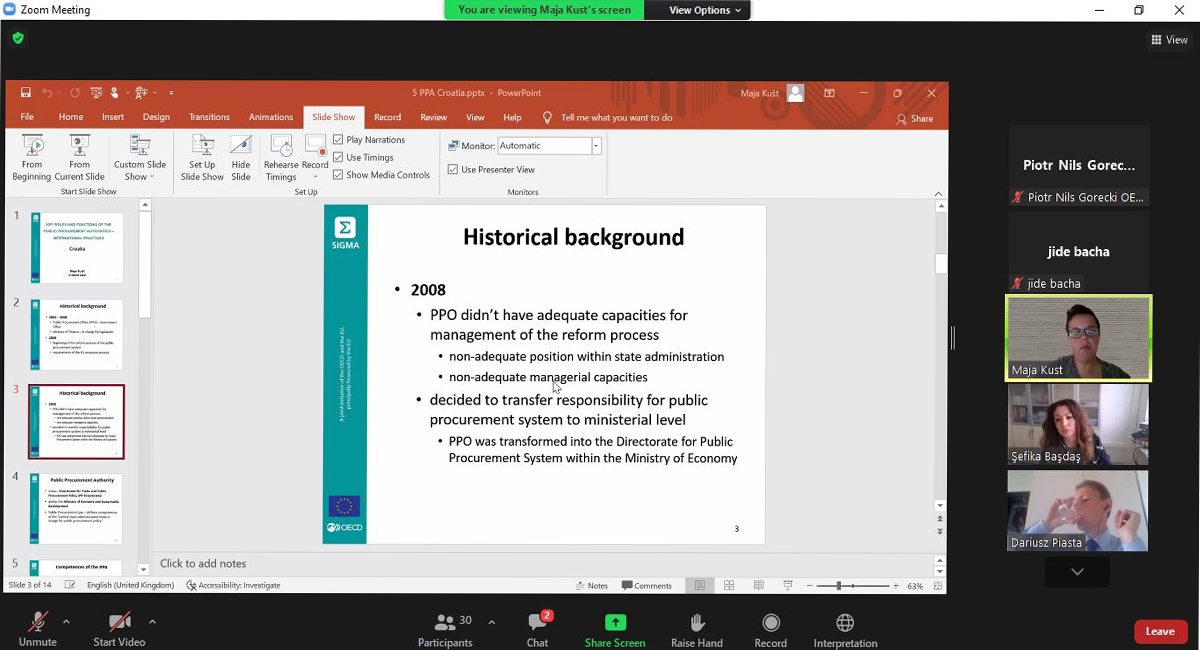Toggle Use Presenter View checkbox
This screenshot has width=1200, height=650.
453,169
